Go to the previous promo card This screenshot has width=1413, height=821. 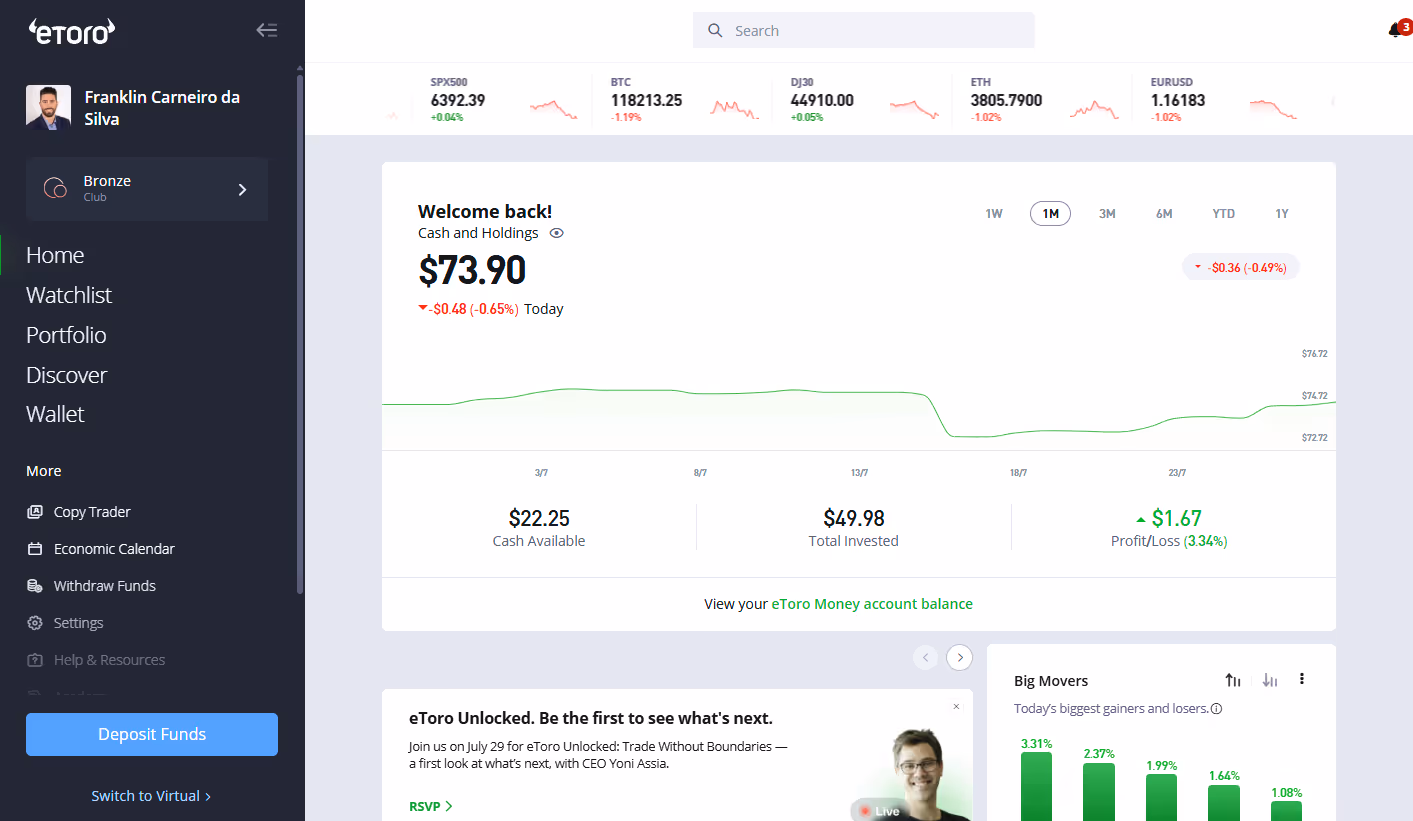tap(926, 657)
